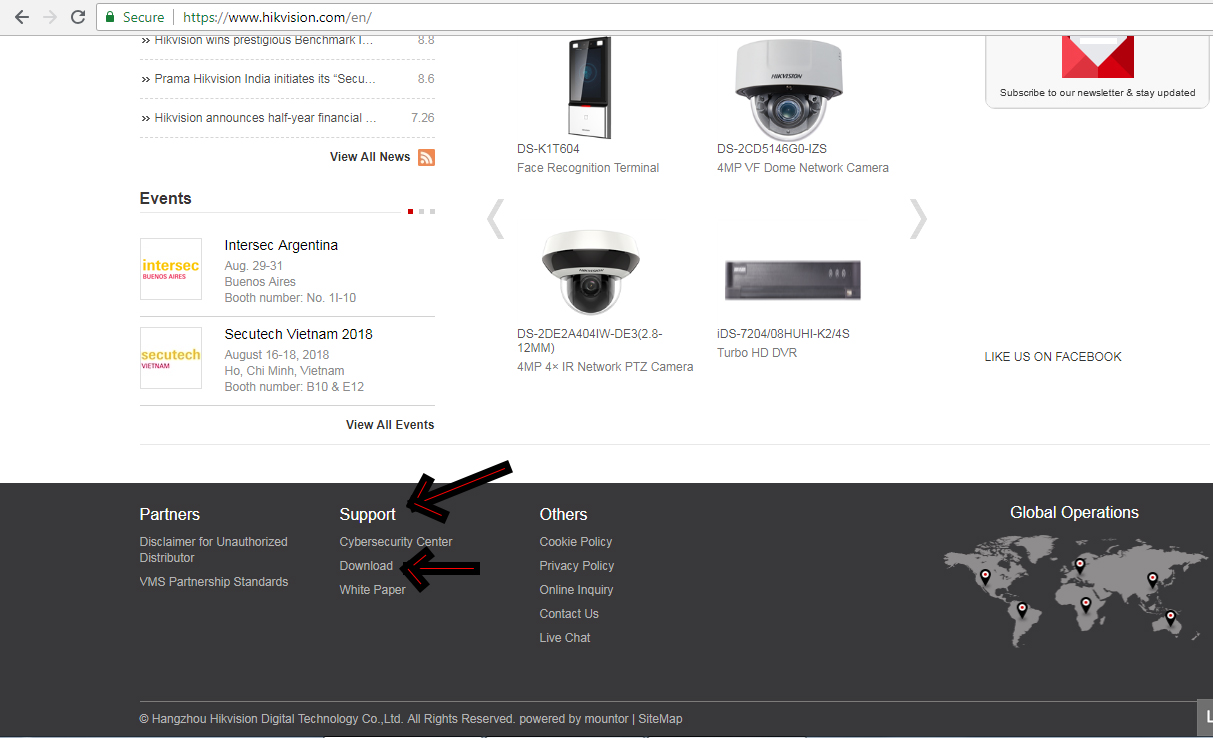Click the Booth number: B10 & E12 text
This screenshot has width=1213, height=738.
point(295,387)
